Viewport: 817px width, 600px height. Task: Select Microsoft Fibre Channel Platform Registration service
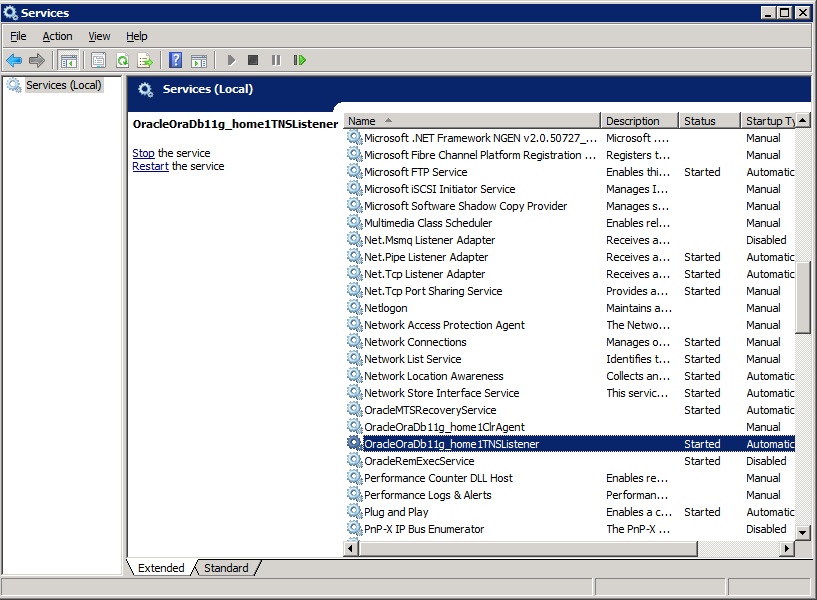pos(571,155)
